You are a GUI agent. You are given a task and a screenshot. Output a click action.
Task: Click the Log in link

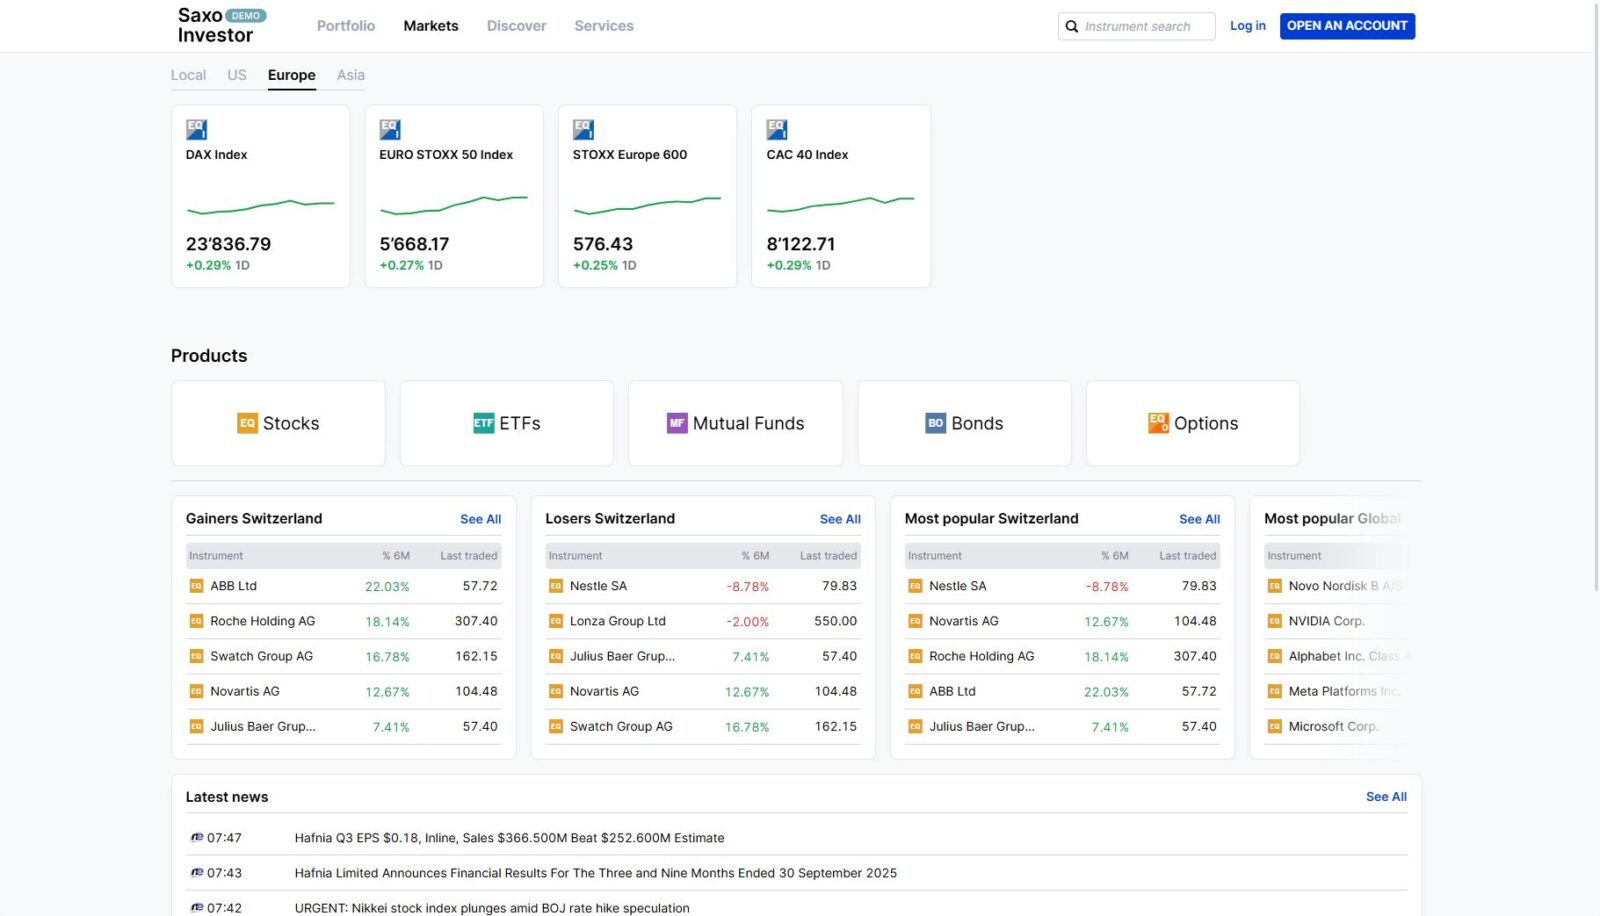pyautogui.click(x=1247, y=26)
